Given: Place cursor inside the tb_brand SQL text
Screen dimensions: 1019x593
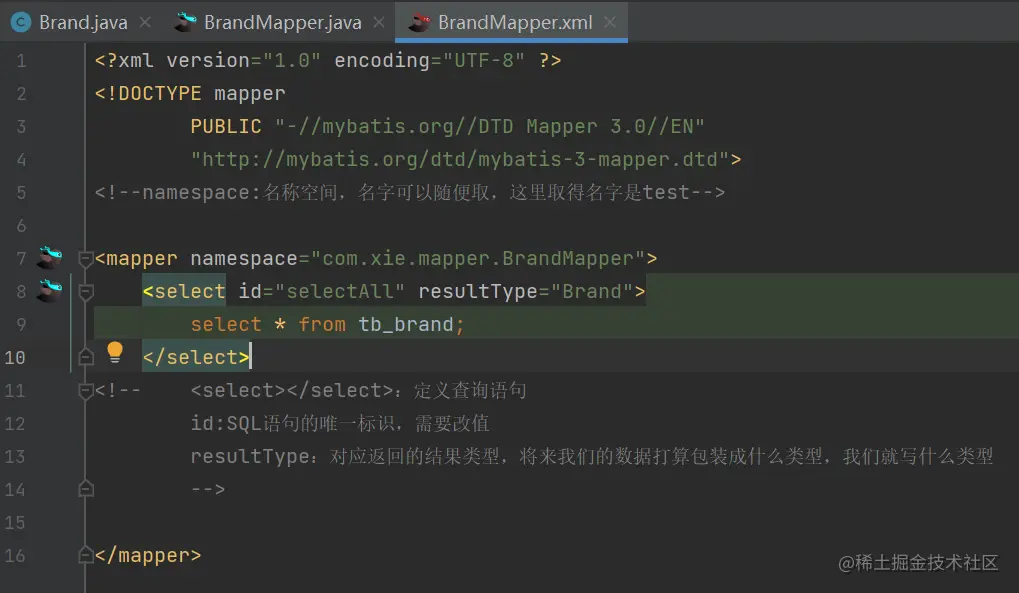Looking at the screenshot, I should [x=408, y=324].
